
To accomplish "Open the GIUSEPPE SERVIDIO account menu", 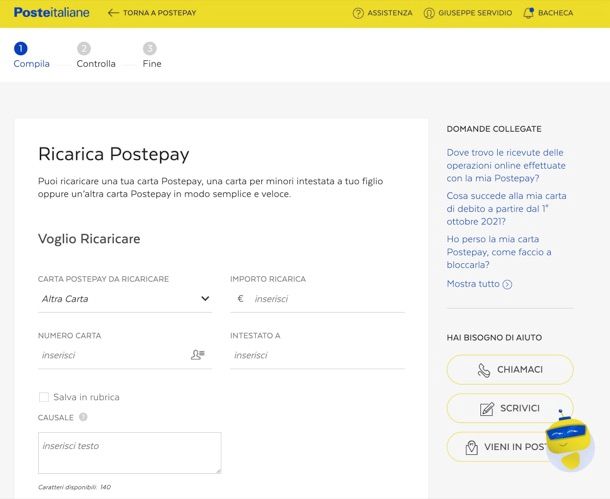I will click(x=475, y=13).
